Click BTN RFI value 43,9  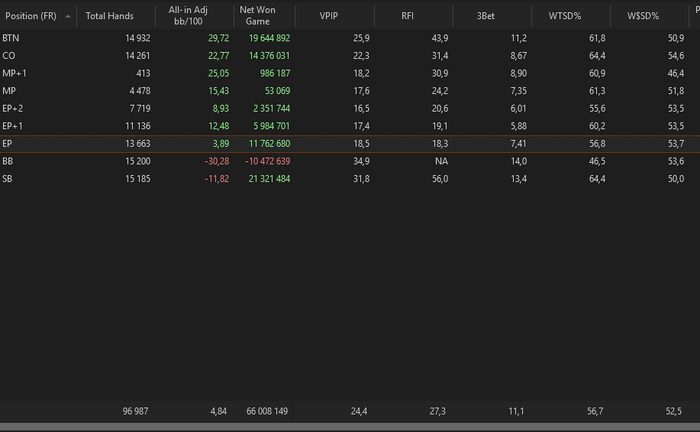click(440, 38)
